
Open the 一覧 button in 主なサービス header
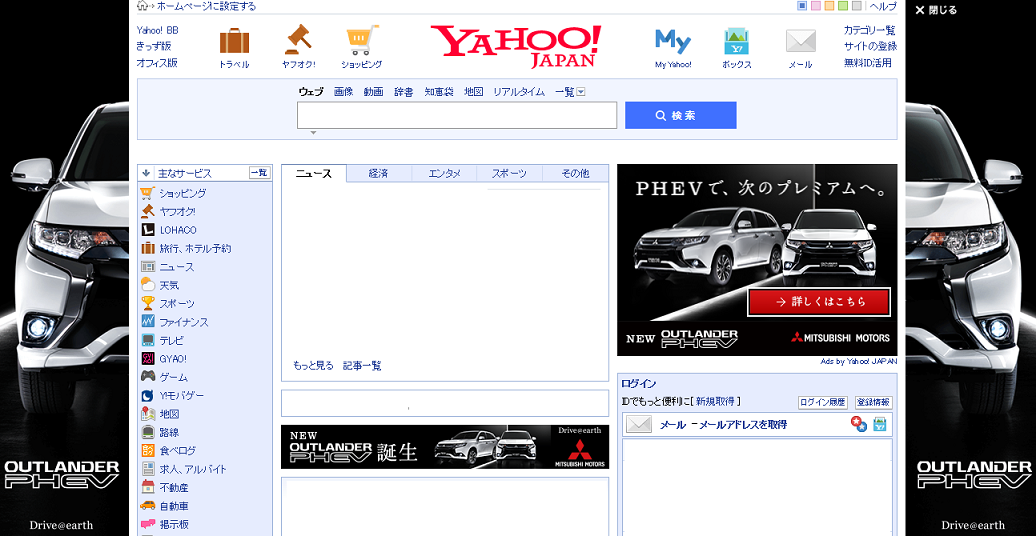coord(259,172)
